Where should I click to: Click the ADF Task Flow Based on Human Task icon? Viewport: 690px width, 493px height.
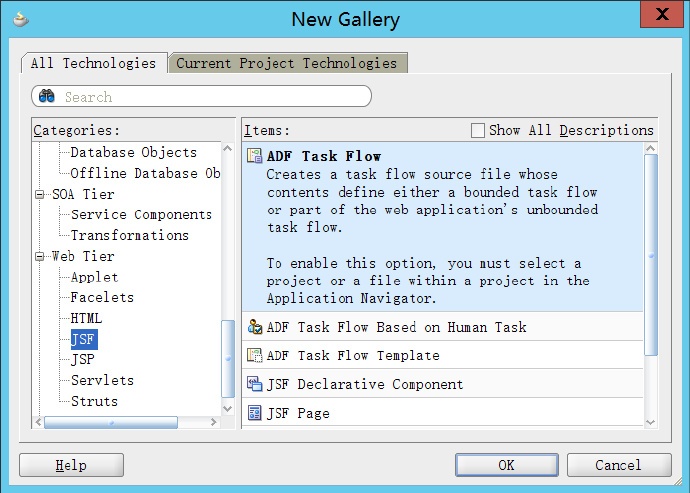coord(255,327)
